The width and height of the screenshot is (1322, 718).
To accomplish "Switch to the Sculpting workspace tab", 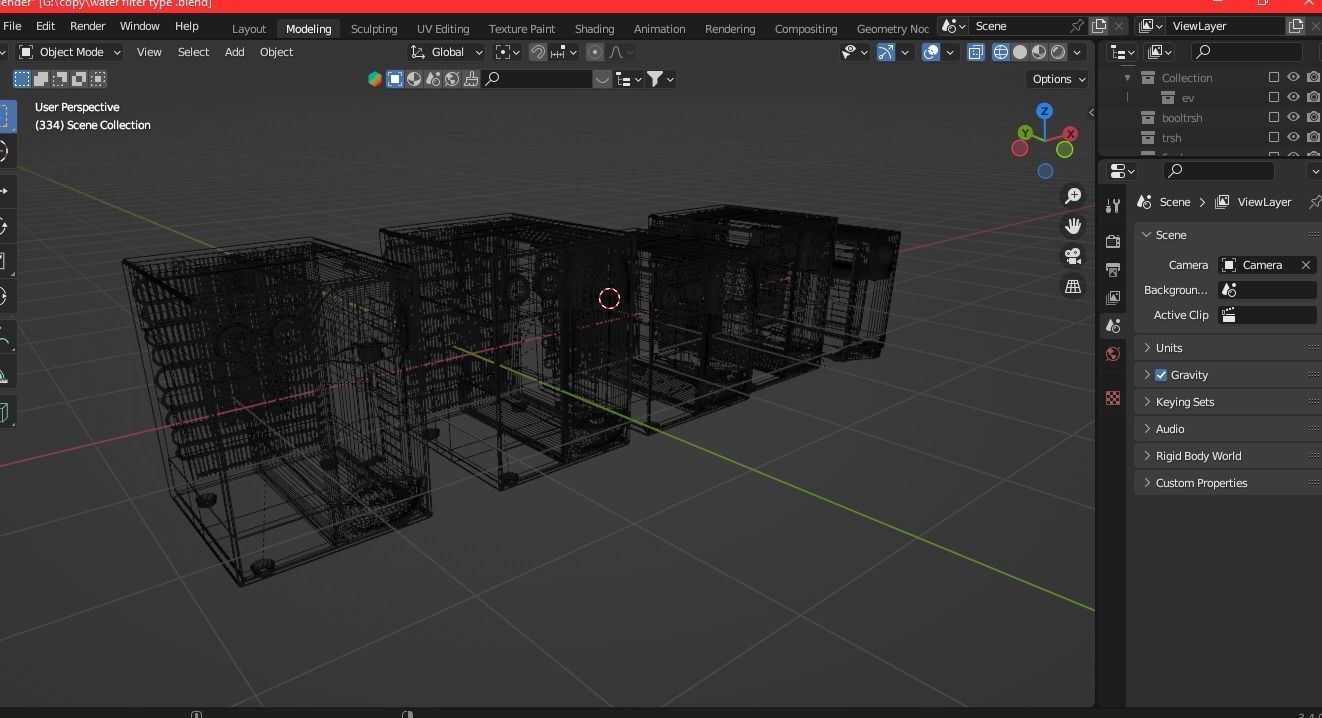I will coord(373,28).
